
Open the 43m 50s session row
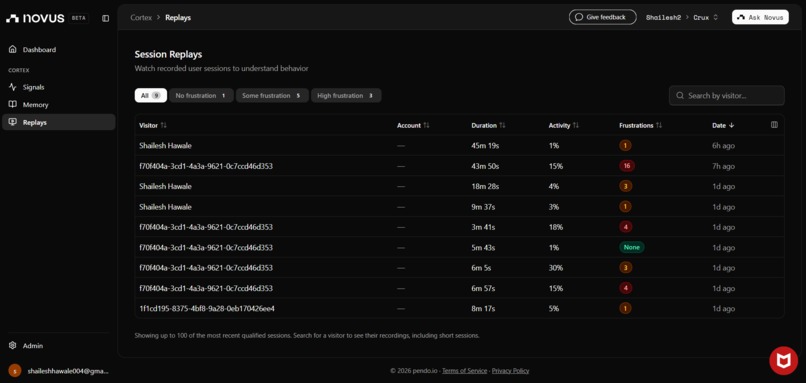click(460, 166)
